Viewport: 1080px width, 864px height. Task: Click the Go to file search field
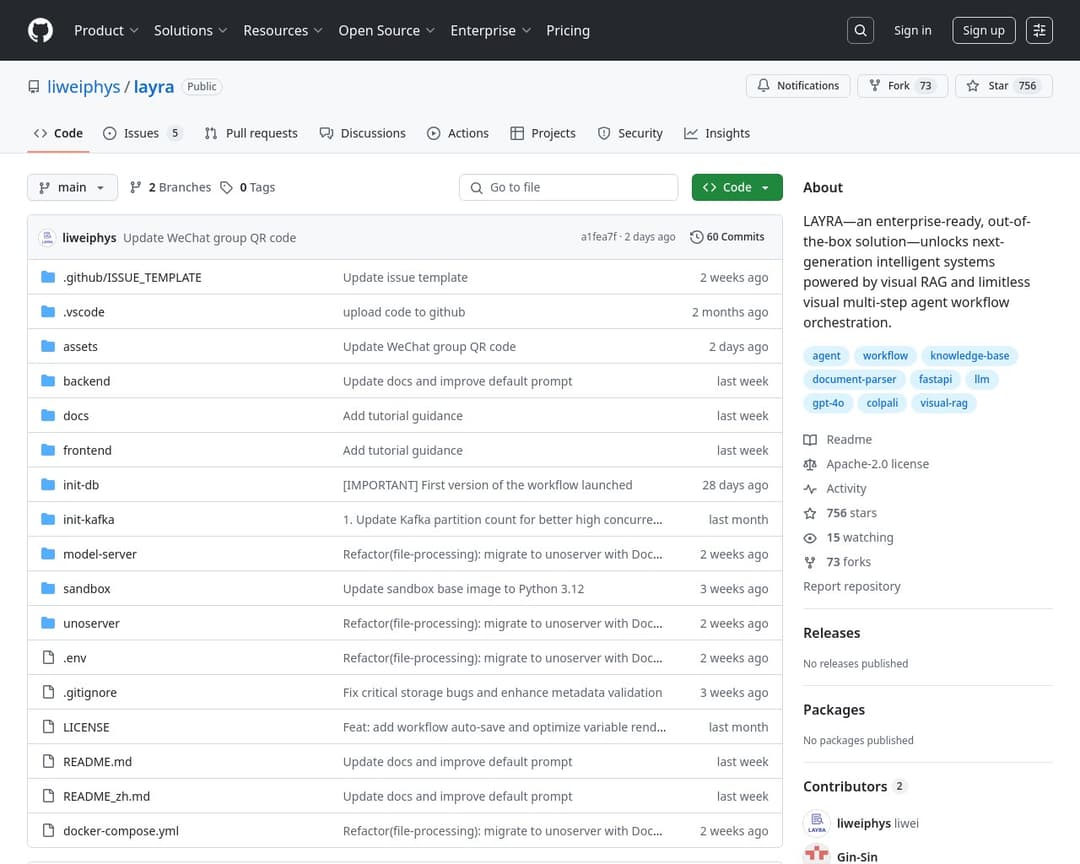(x=568, y=187)
